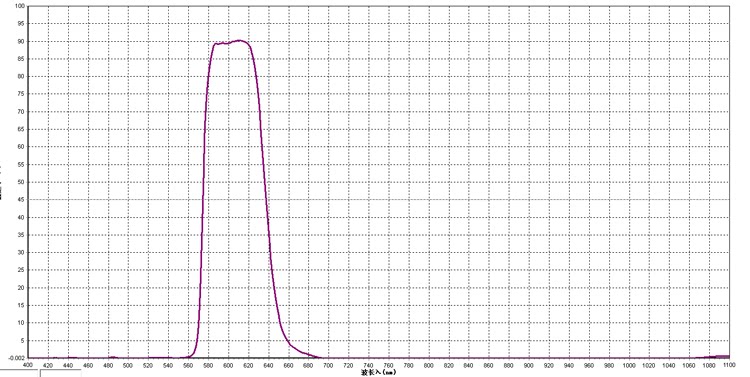Image resolution: width=750 pixels, height=377 pixels.
Task: Click the 100 label at top of vertical axis
Action: coord(20,6)
